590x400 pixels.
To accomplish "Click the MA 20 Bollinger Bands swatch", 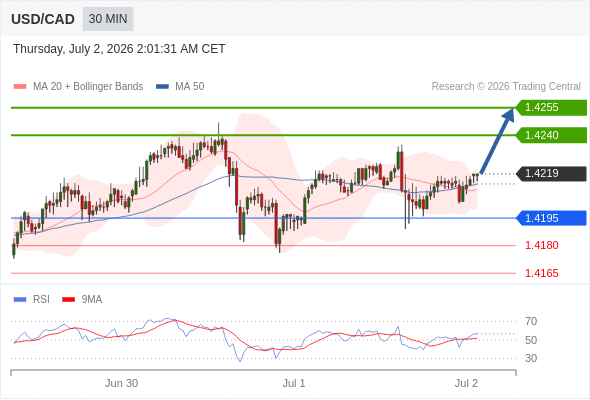I will (20, 87).
